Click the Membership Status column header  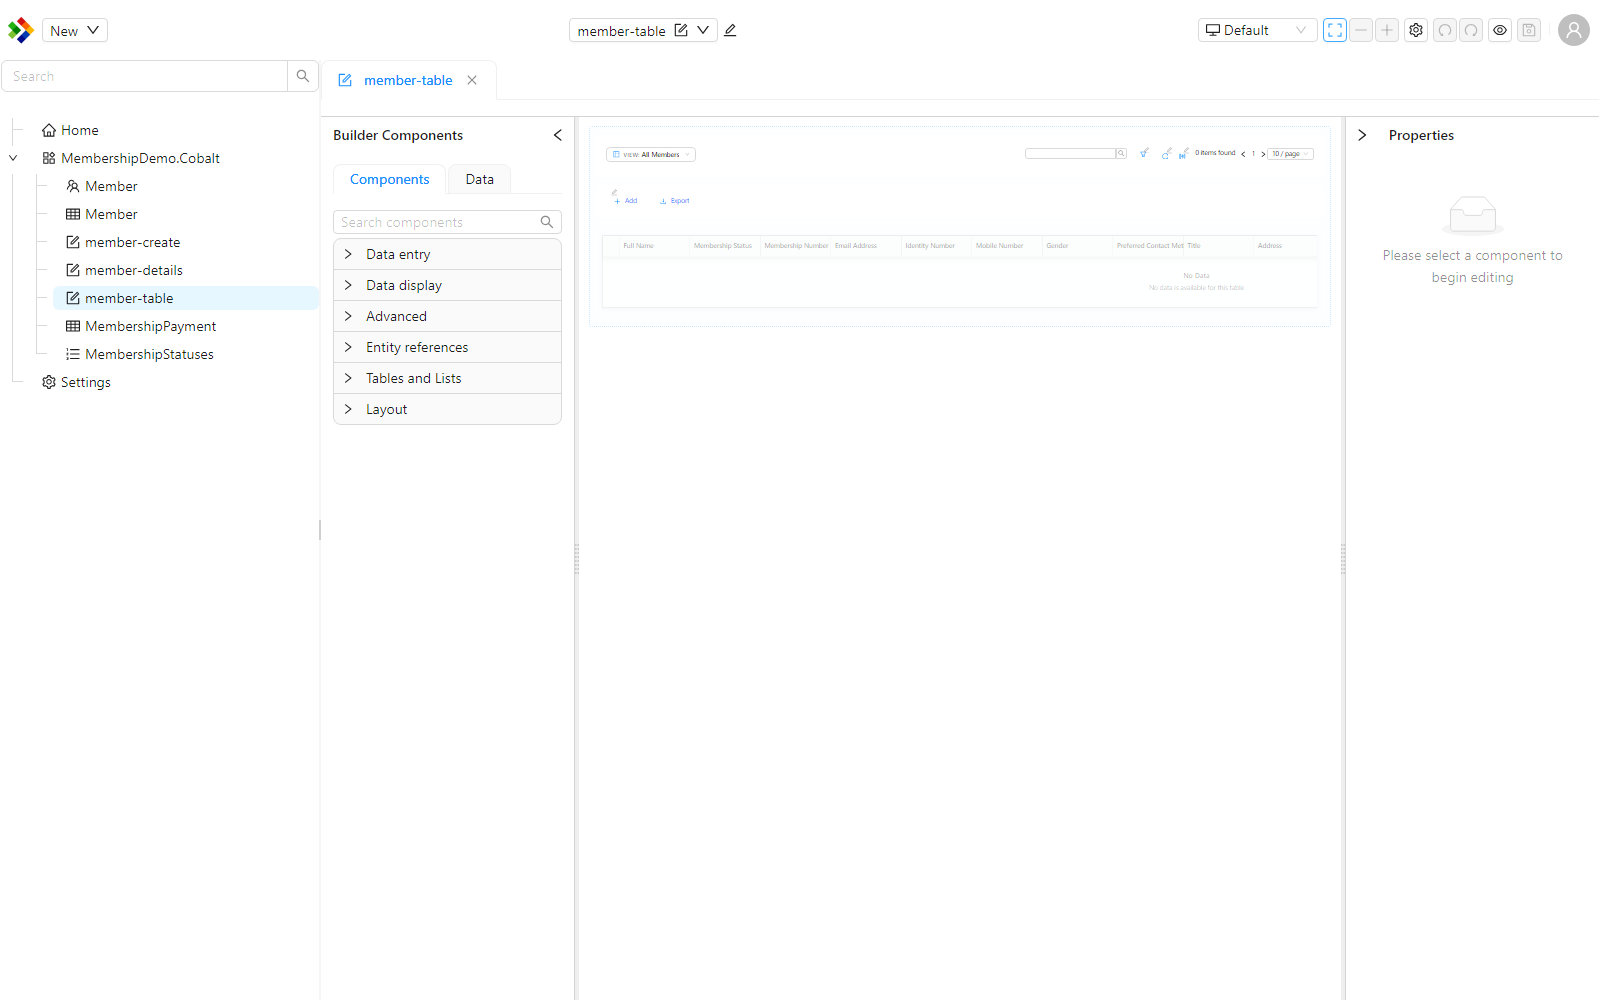(x=723, y=246)
